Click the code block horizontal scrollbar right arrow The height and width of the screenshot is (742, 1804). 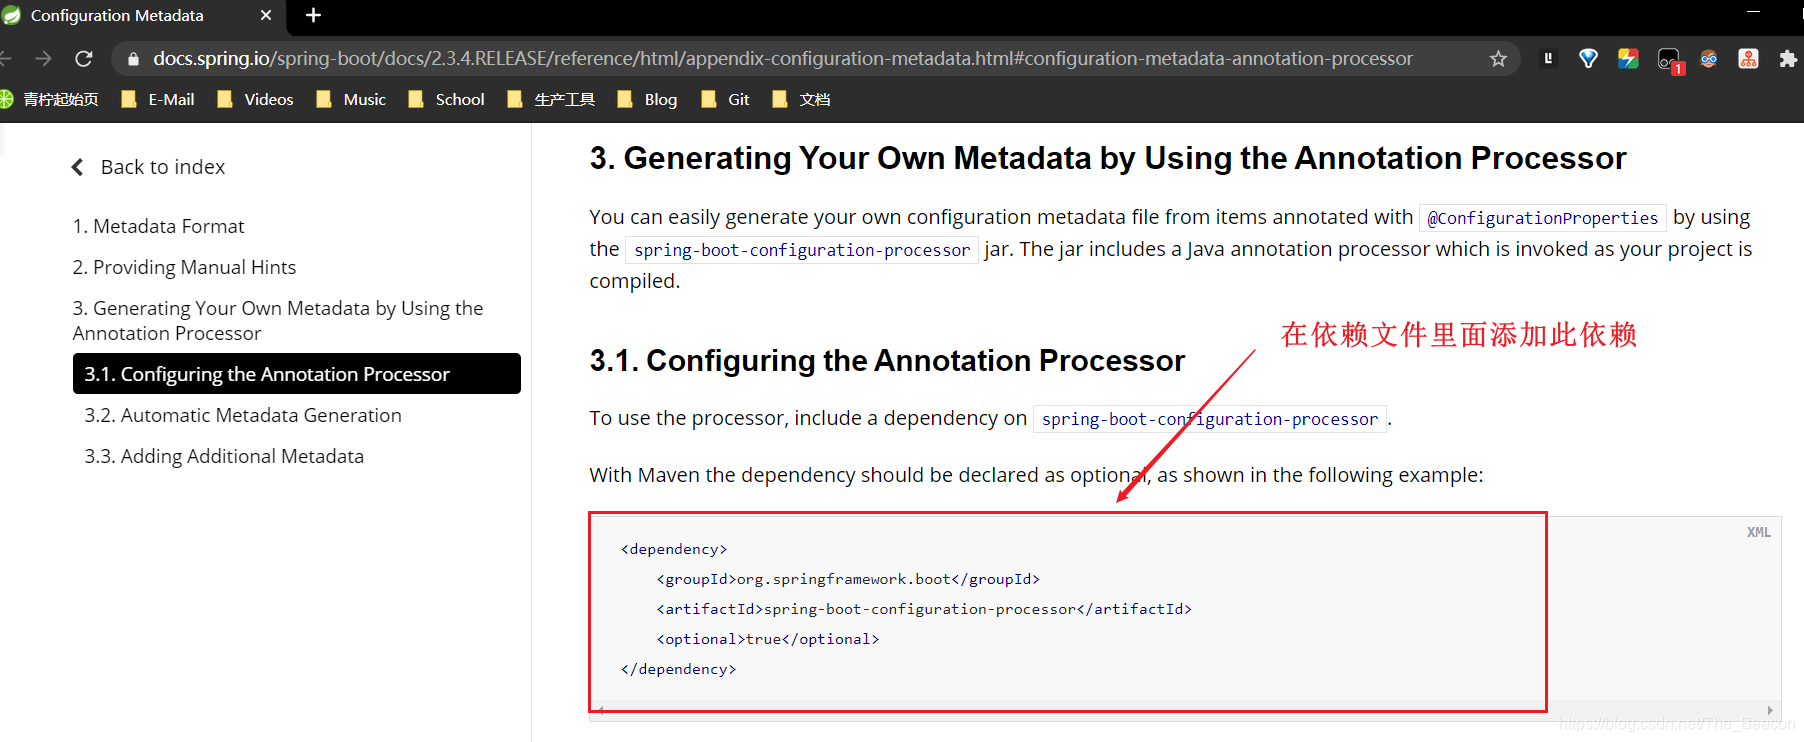pos(1770,711)
